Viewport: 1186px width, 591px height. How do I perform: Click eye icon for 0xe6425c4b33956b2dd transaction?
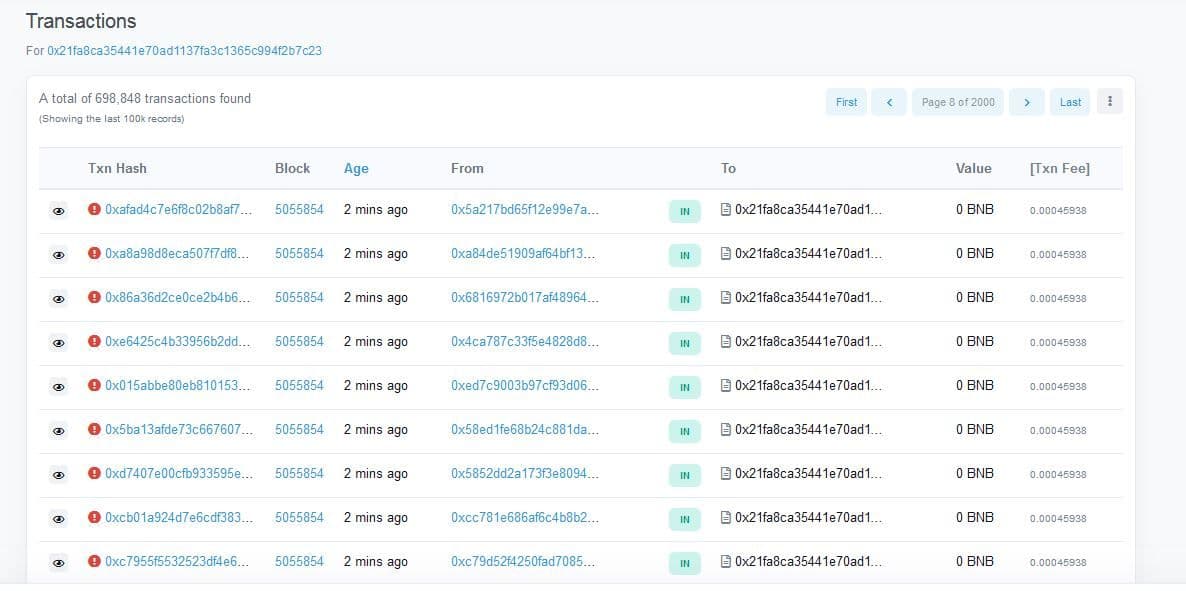(58, 343)
